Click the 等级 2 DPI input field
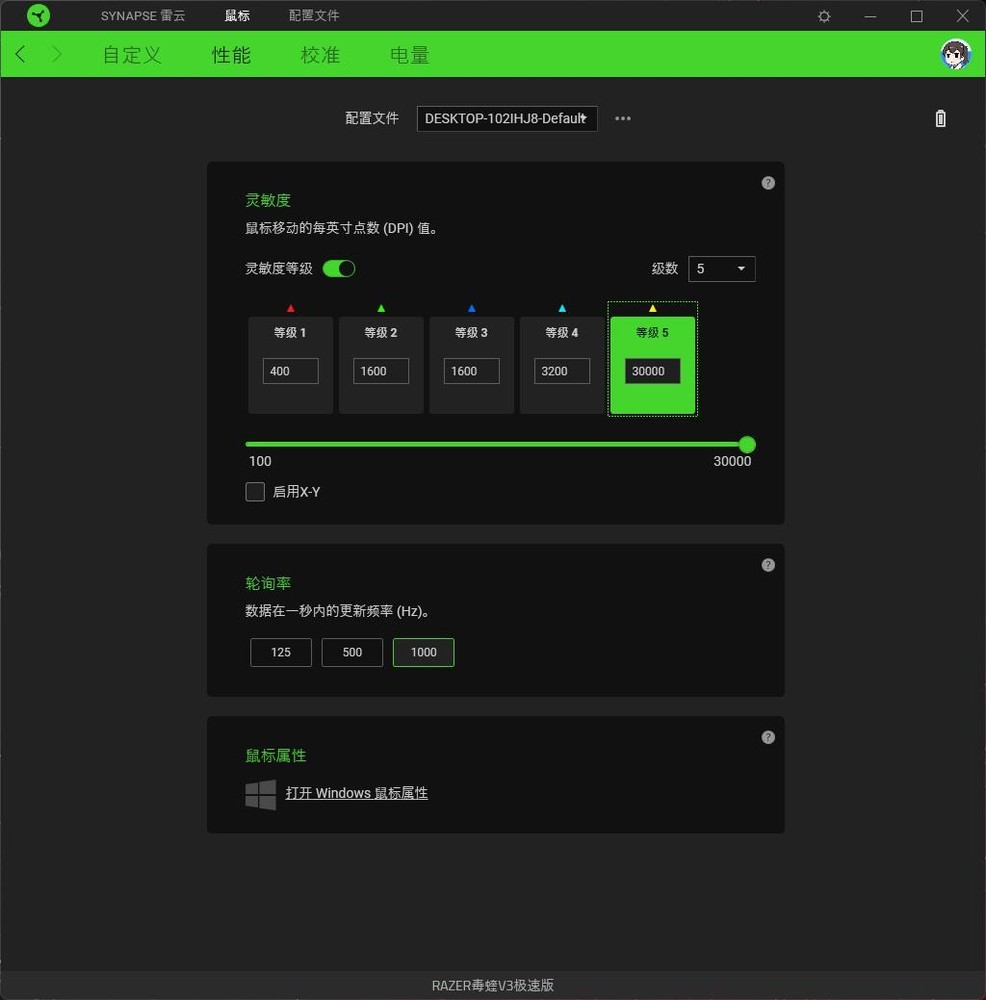This screenshot has height=1000, width=986. pyautogui.click(x=381, y=371)
